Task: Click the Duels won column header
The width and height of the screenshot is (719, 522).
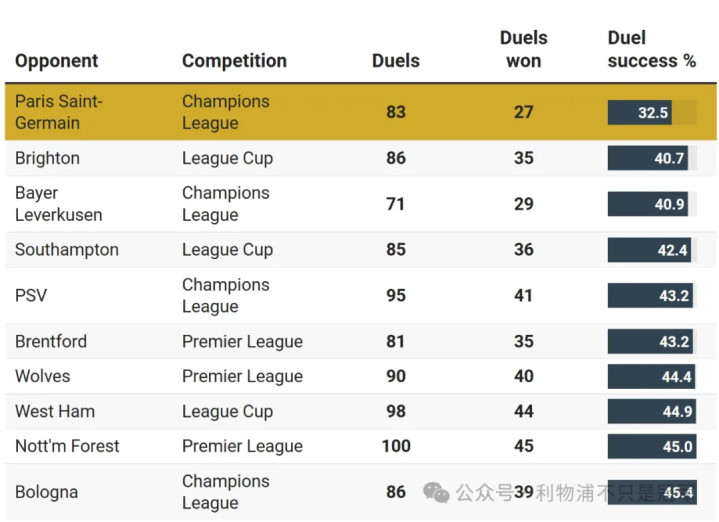Action: (x=524, y=49)
